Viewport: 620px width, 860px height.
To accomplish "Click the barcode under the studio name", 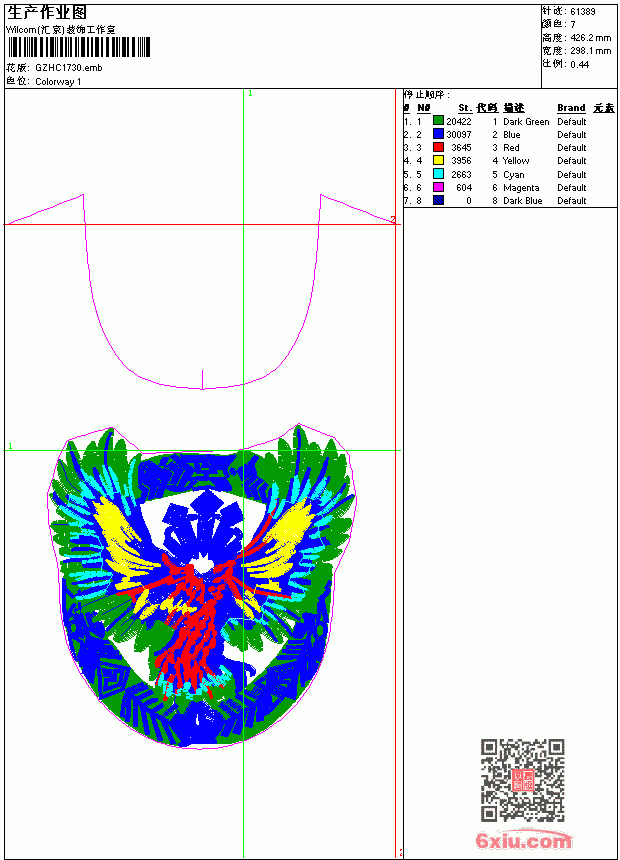I will point(78,47).
